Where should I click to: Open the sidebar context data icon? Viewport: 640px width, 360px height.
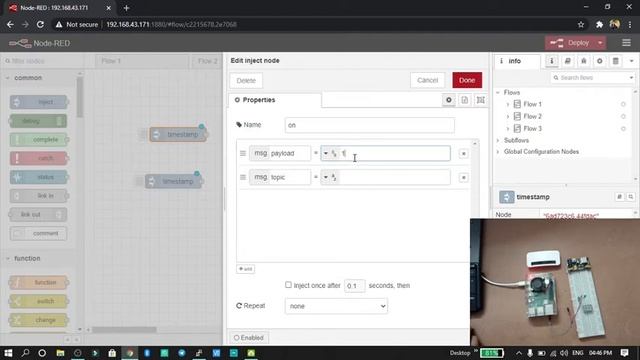click(616, 61)
